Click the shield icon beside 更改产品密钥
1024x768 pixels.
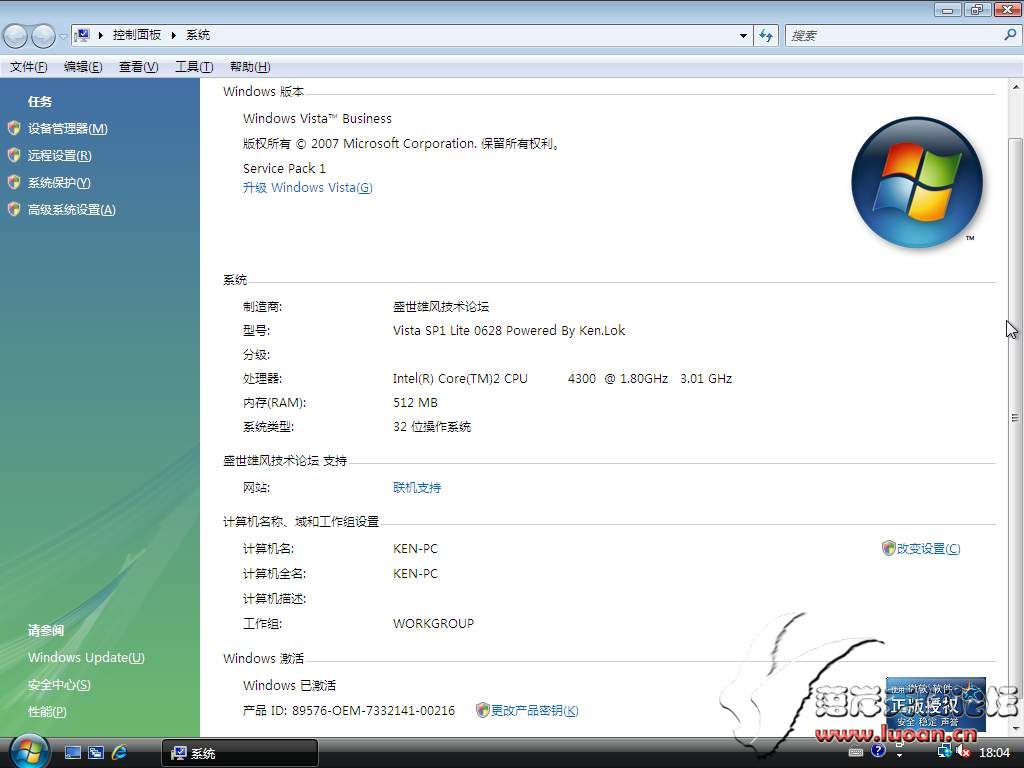pyautogui.click(x=483, y=710)
